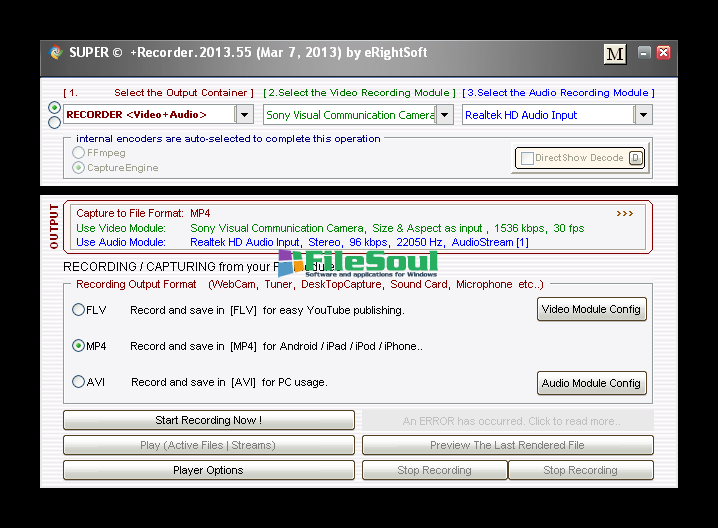Select the FLV recording format
The width and height of the screenshot is (718, 528).
point(79,310)
